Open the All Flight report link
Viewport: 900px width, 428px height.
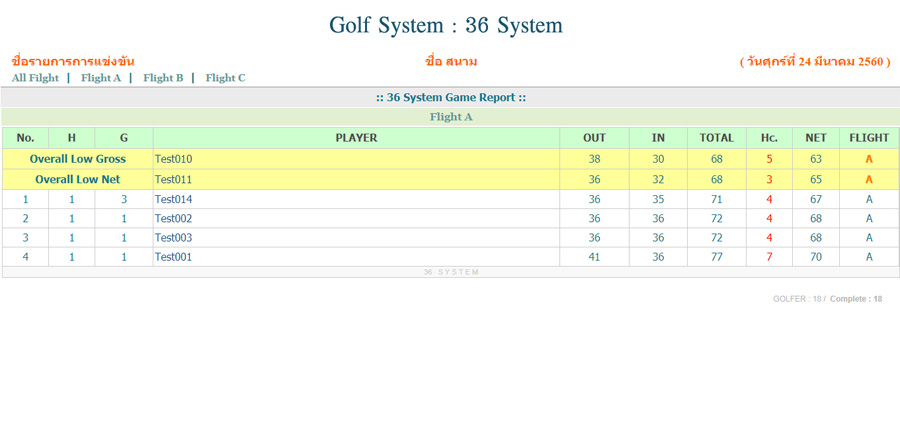pos(35,78)
